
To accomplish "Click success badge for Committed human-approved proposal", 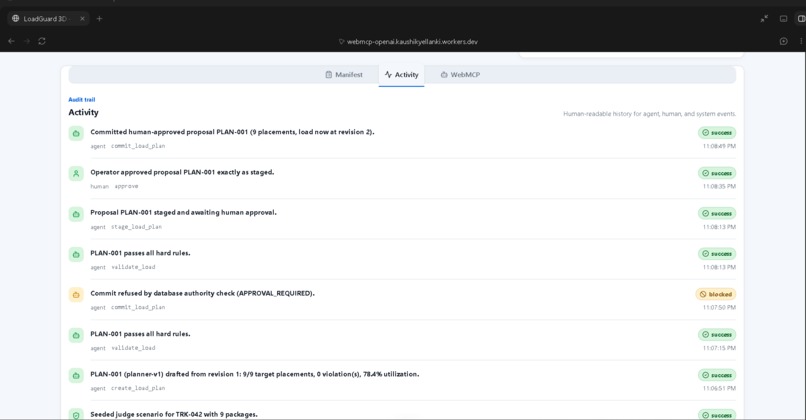I will tap(717, 133).
